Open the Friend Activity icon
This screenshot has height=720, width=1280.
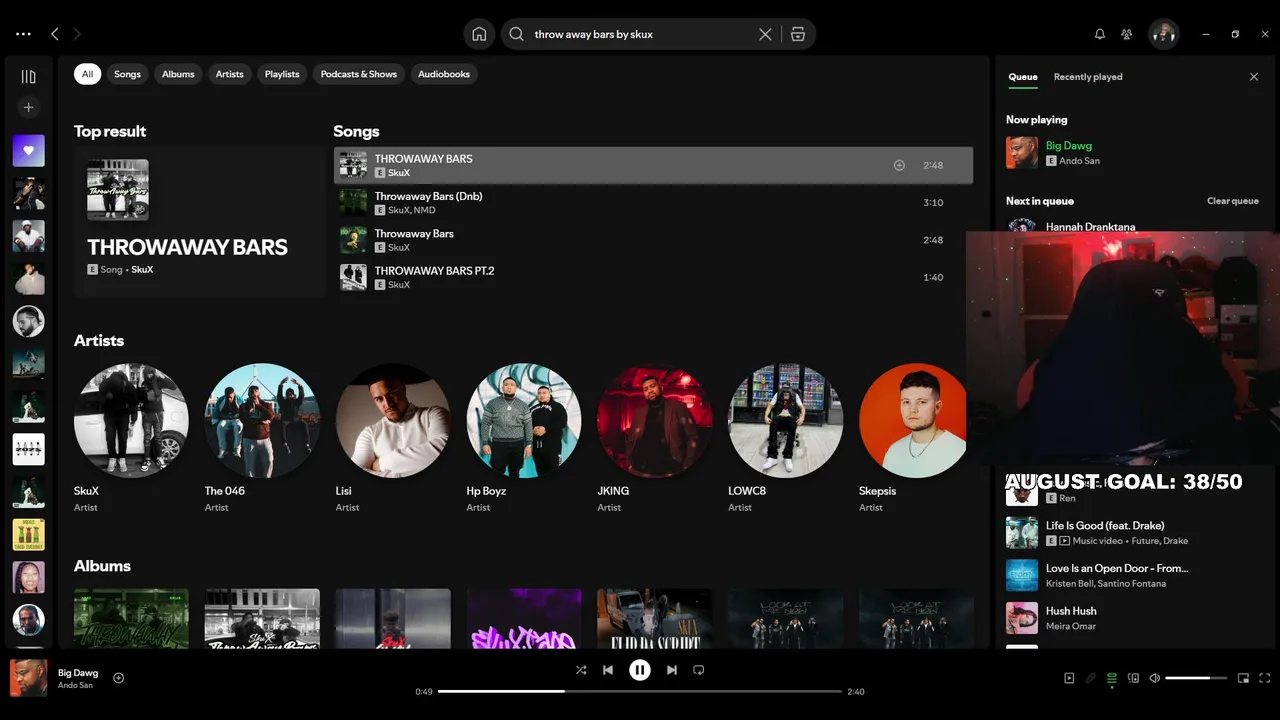click(x=1127, y=34)
